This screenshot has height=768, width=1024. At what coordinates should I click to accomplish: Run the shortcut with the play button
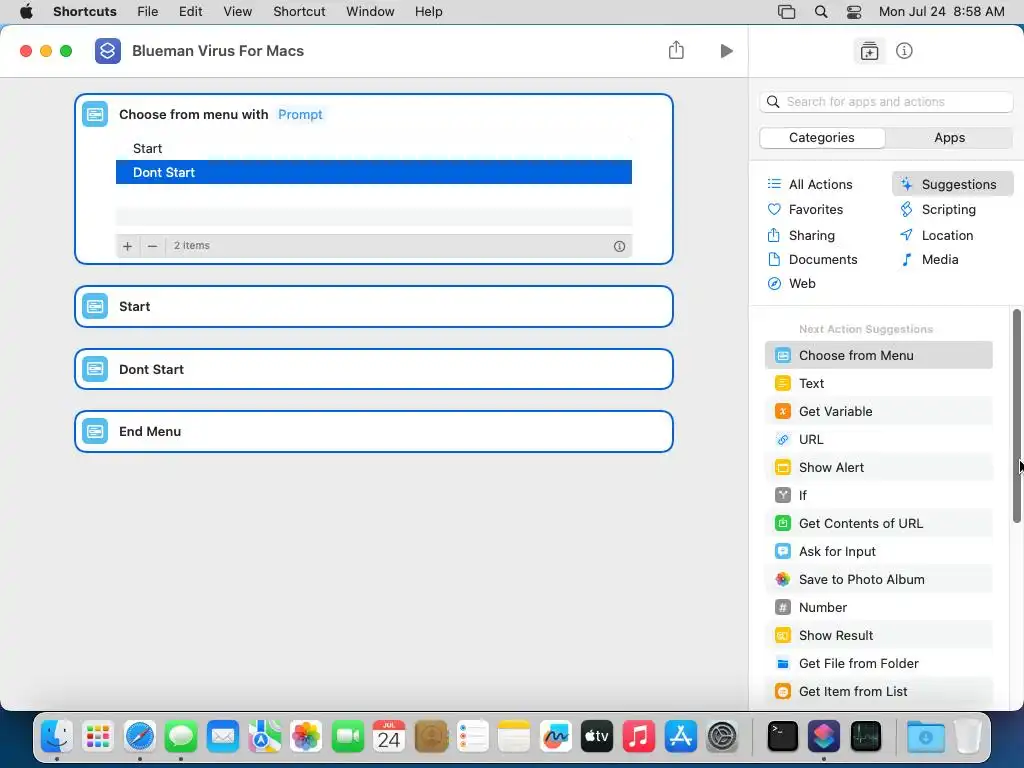point(726,51)
